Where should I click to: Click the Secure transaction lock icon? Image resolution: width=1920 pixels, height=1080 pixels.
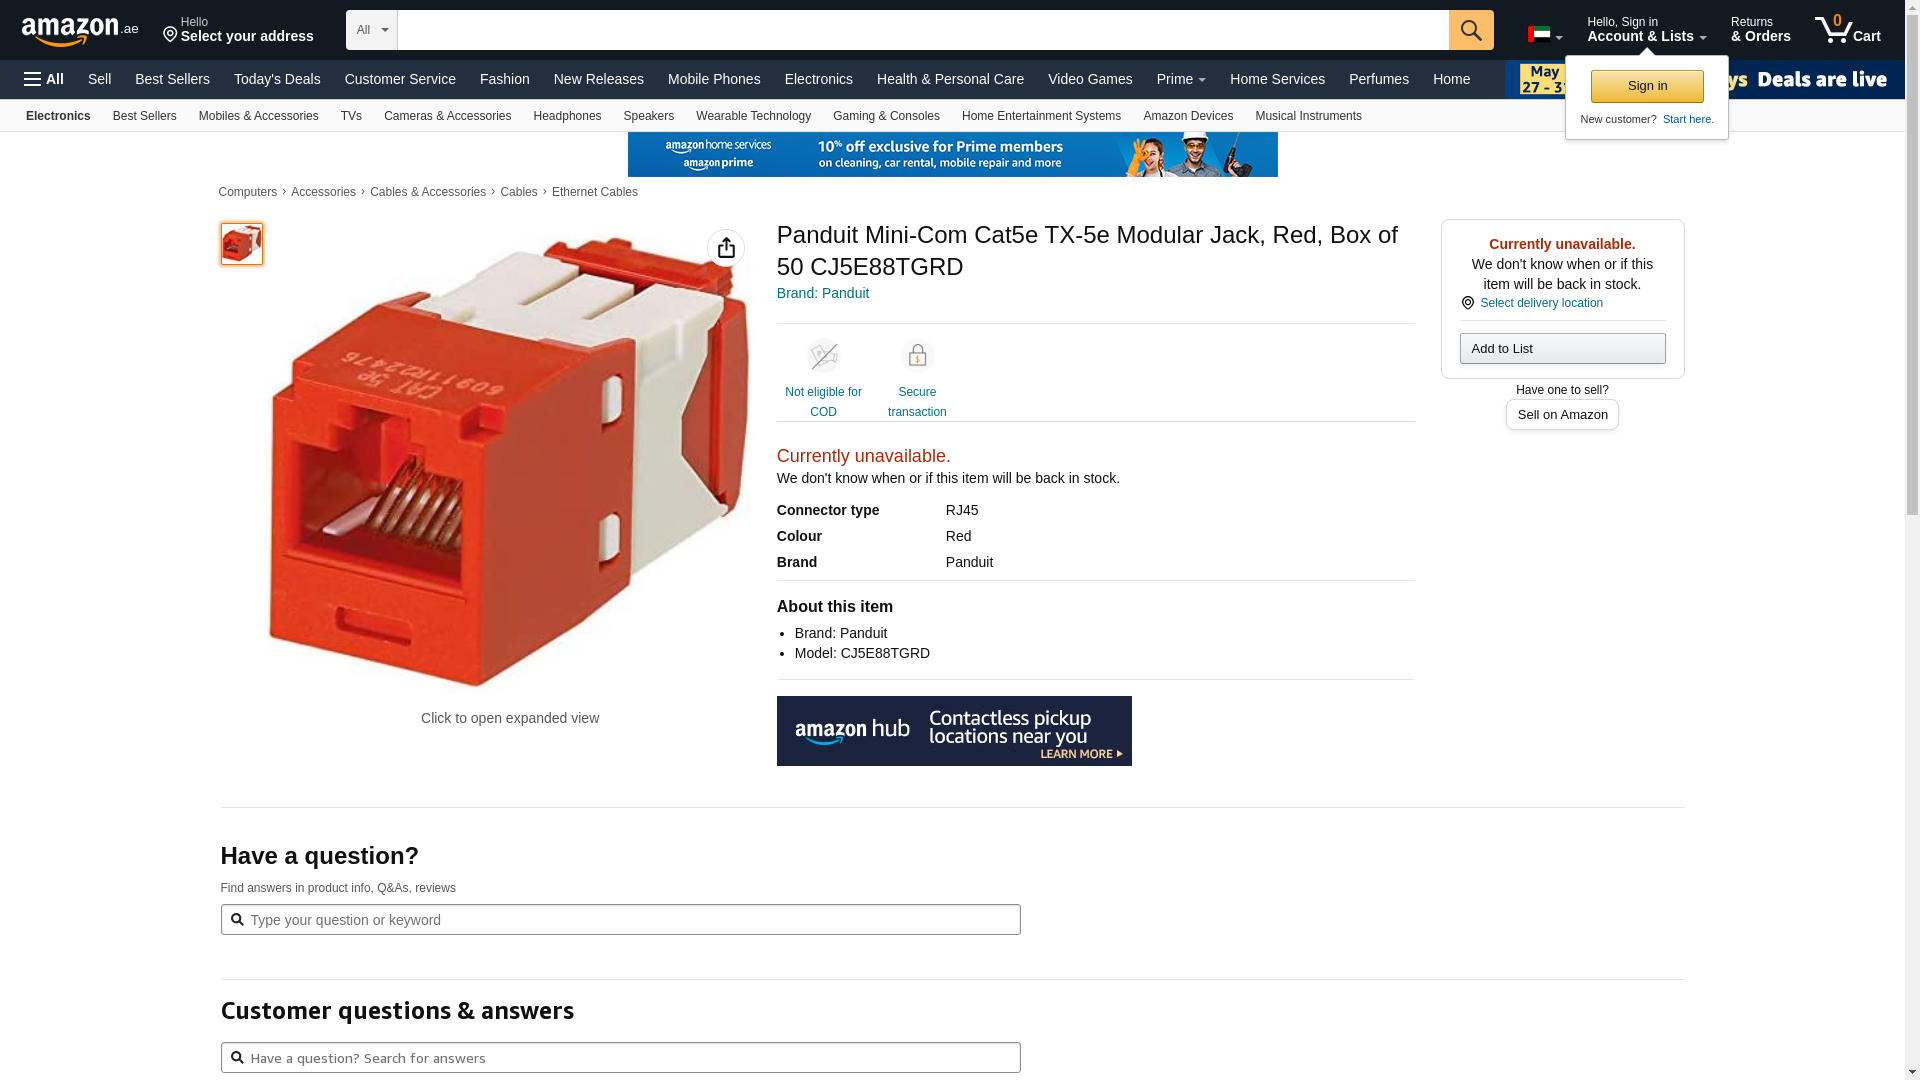(917, 356)
